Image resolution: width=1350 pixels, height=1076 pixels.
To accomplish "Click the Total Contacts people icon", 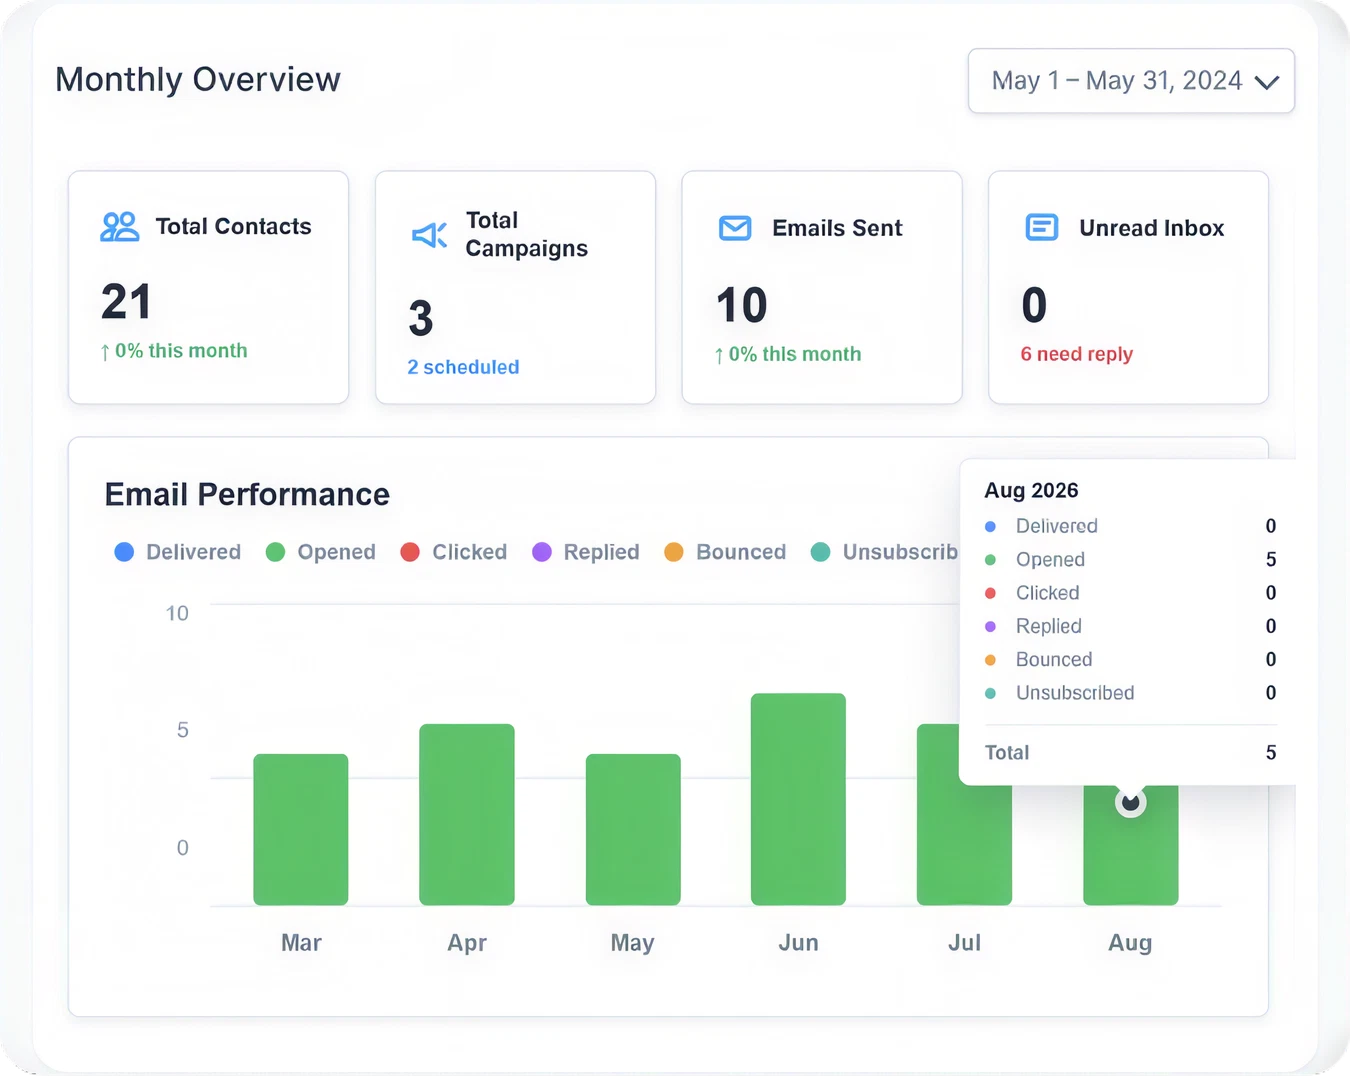I will click(120, 227).
